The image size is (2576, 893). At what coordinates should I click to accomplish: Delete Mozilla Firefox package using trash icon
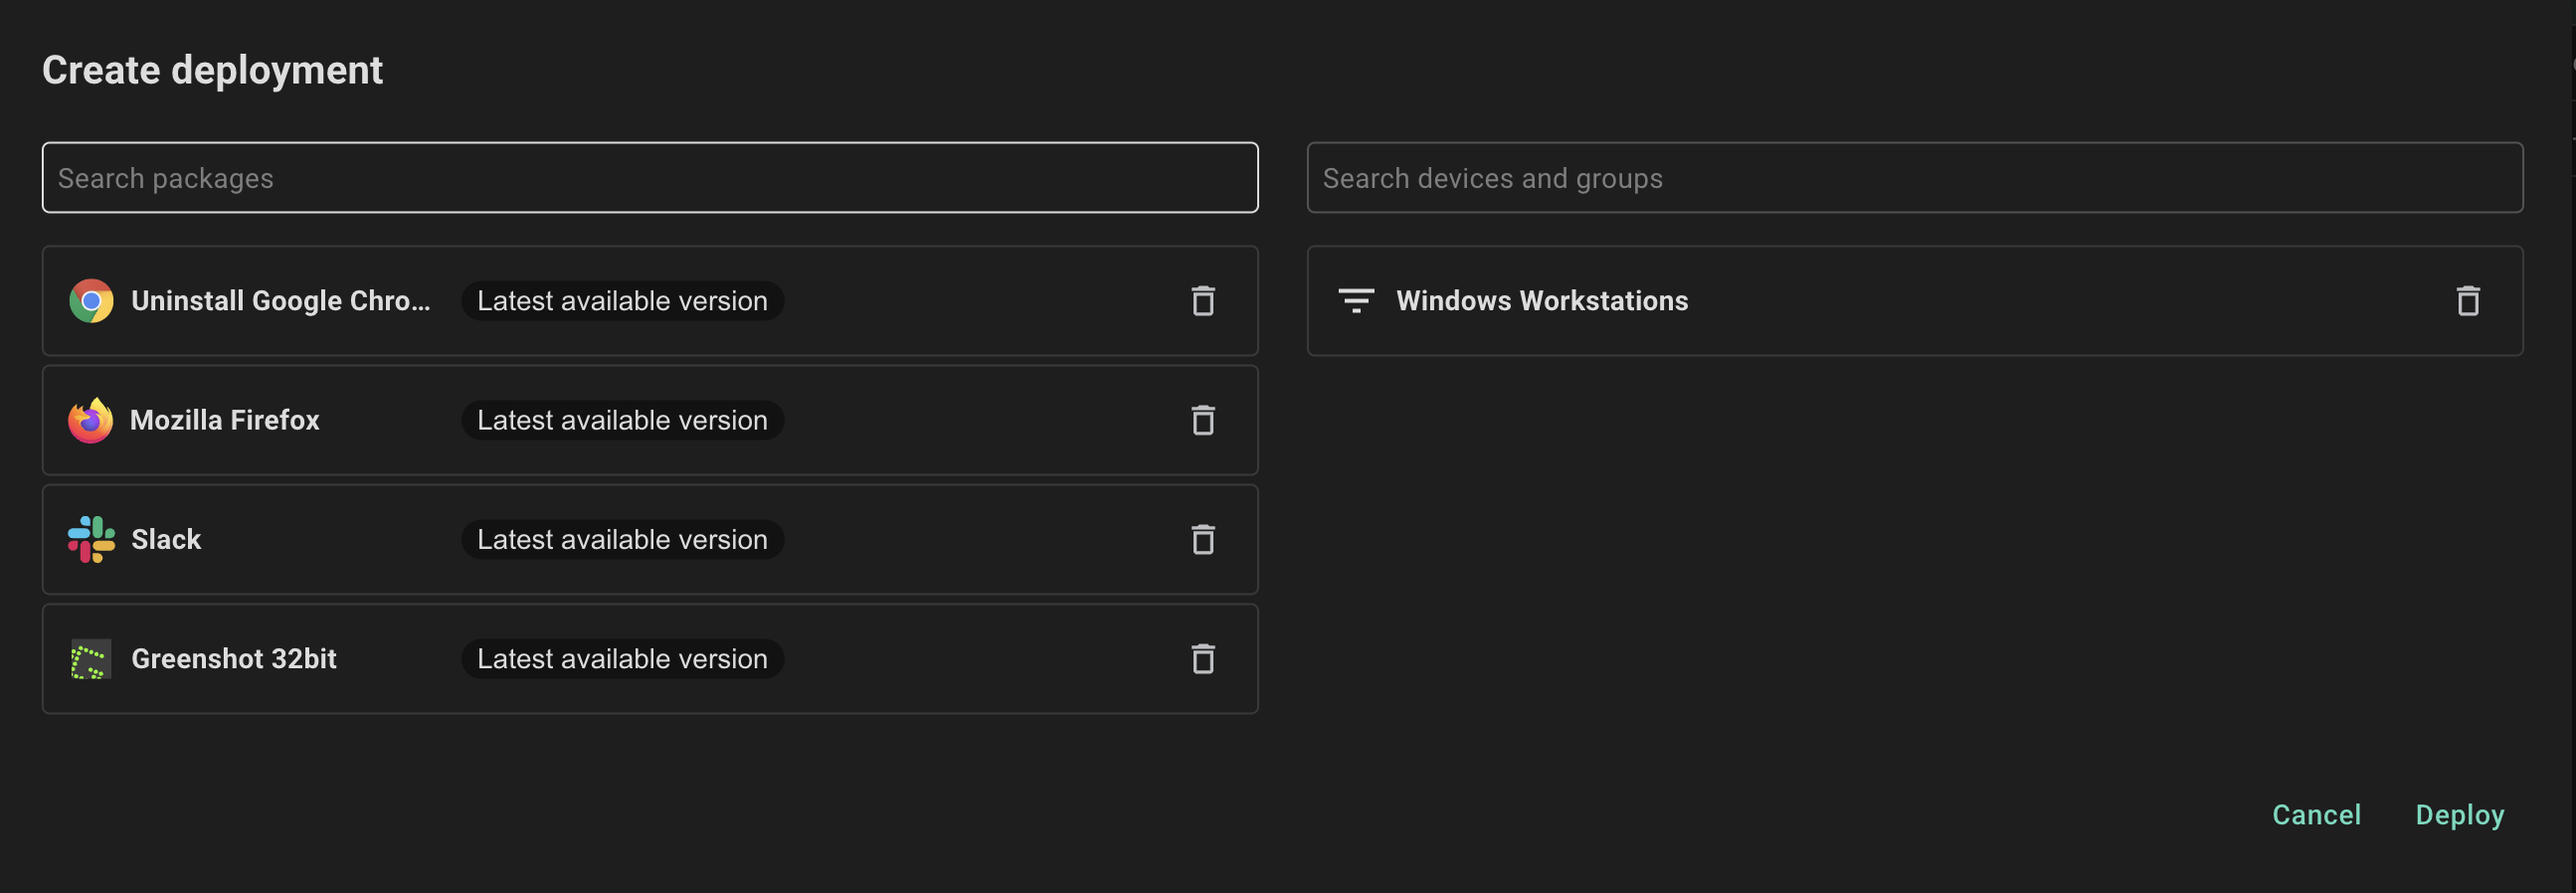[1203, 420]
